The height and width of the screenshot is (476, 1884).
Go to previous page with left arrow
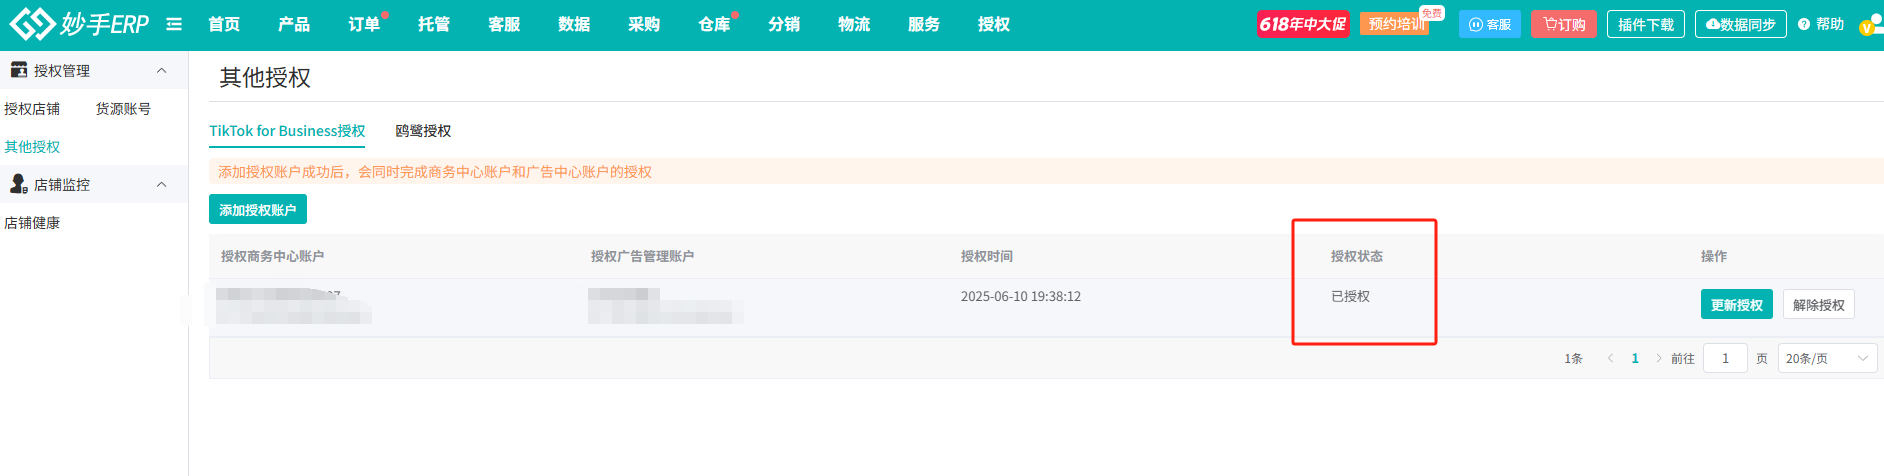(1610, 358)
